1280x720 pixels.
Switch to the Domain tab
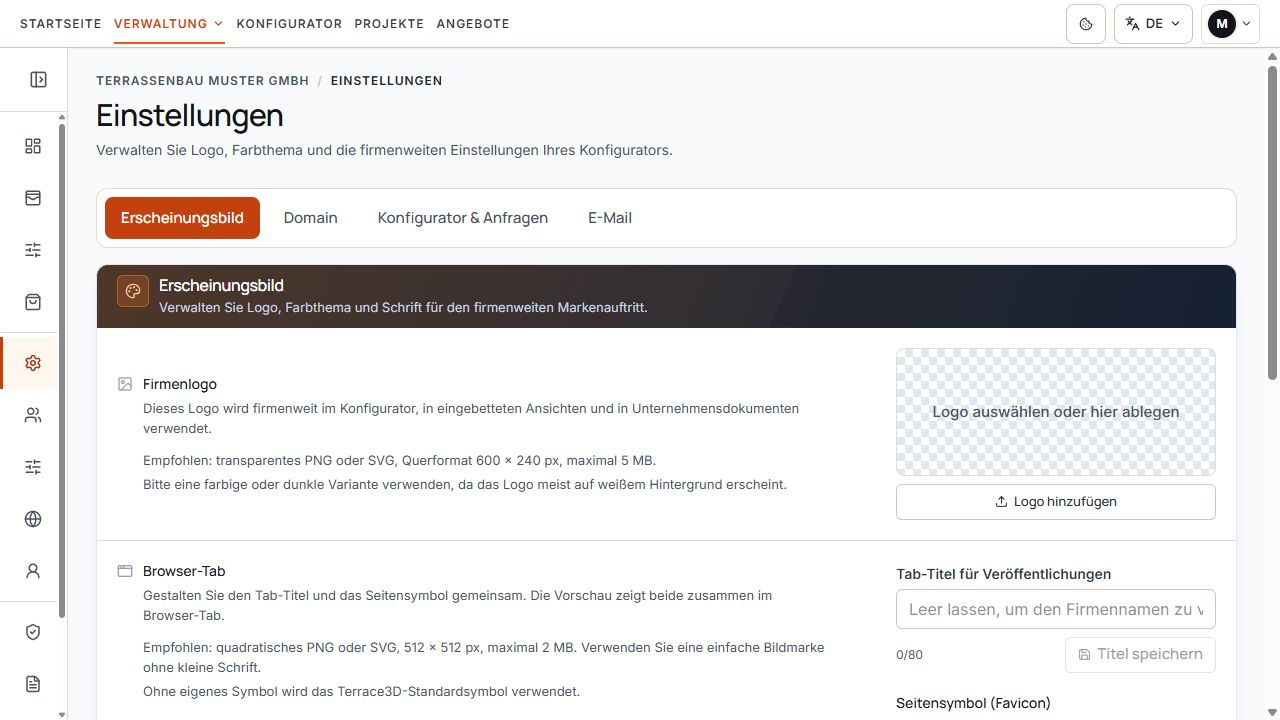pyautogui.click(x=310, y=218)
